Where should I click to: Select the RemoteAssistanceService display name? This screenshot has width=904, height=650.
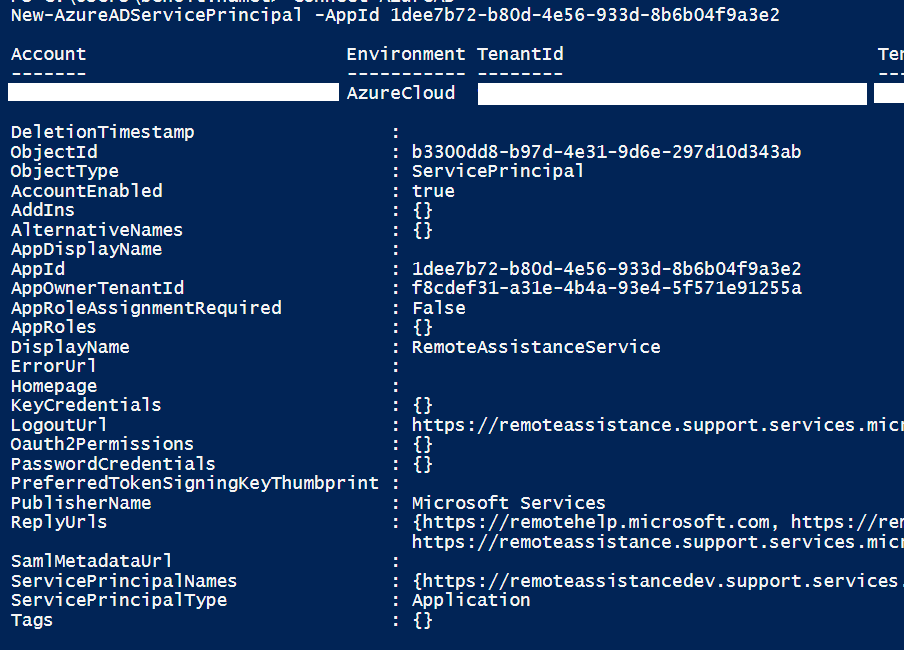[x=536, y=347]
